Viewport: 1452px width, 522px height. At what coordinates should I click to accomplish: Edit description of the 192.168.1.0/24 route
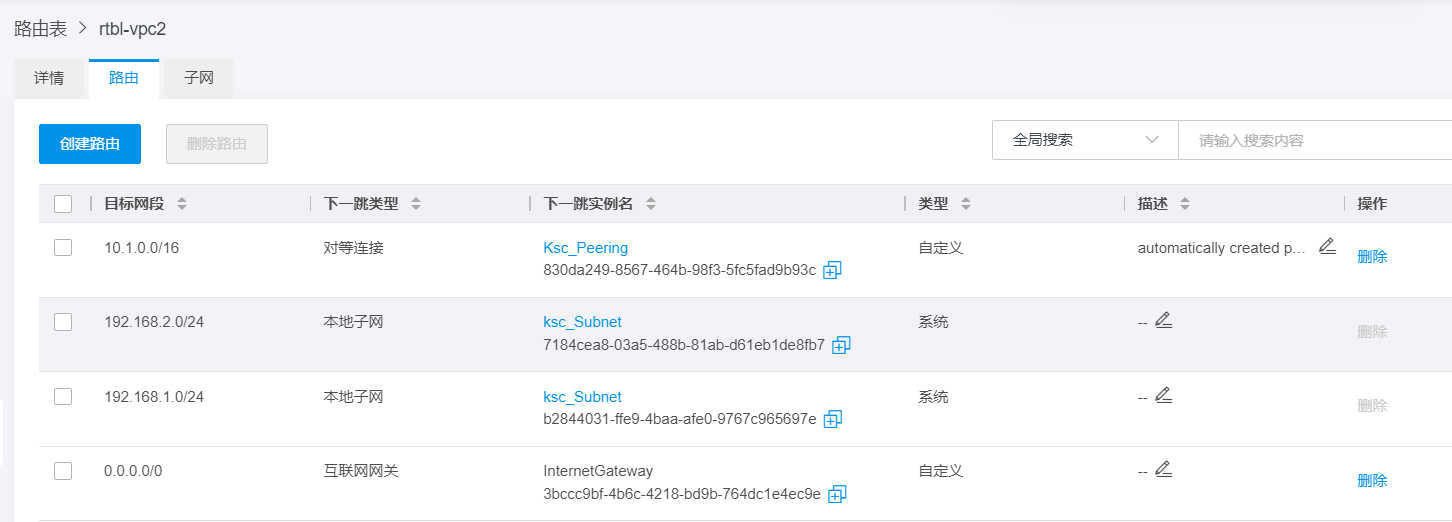tap(1163, 395)
